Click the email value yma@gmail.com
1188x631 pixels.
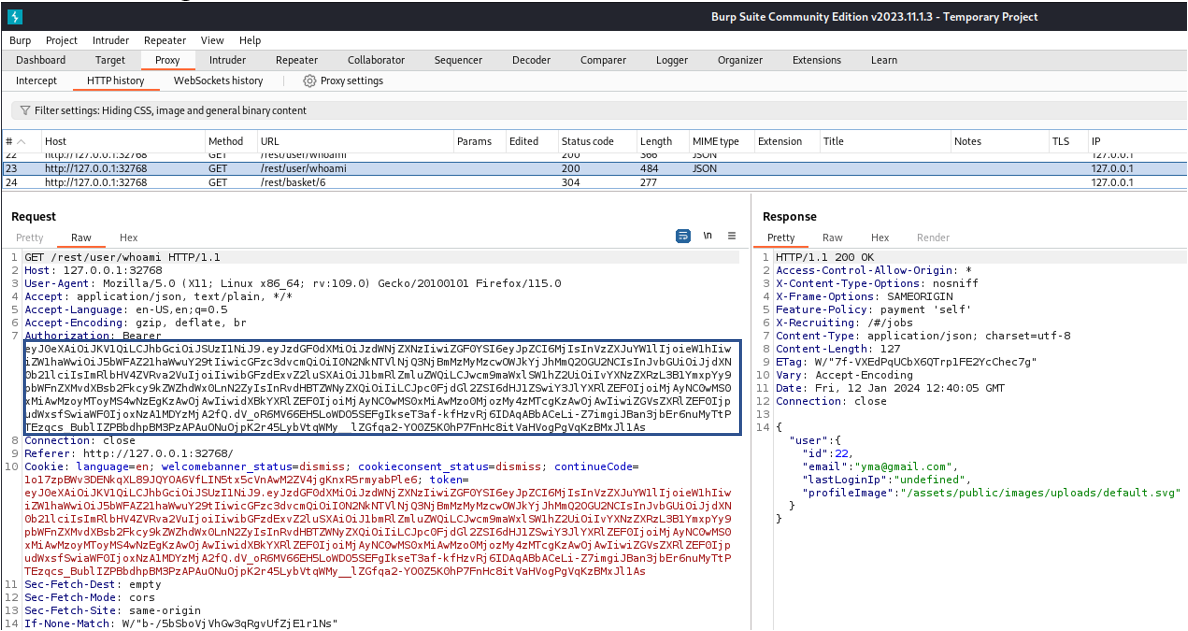tap(902, 467)
